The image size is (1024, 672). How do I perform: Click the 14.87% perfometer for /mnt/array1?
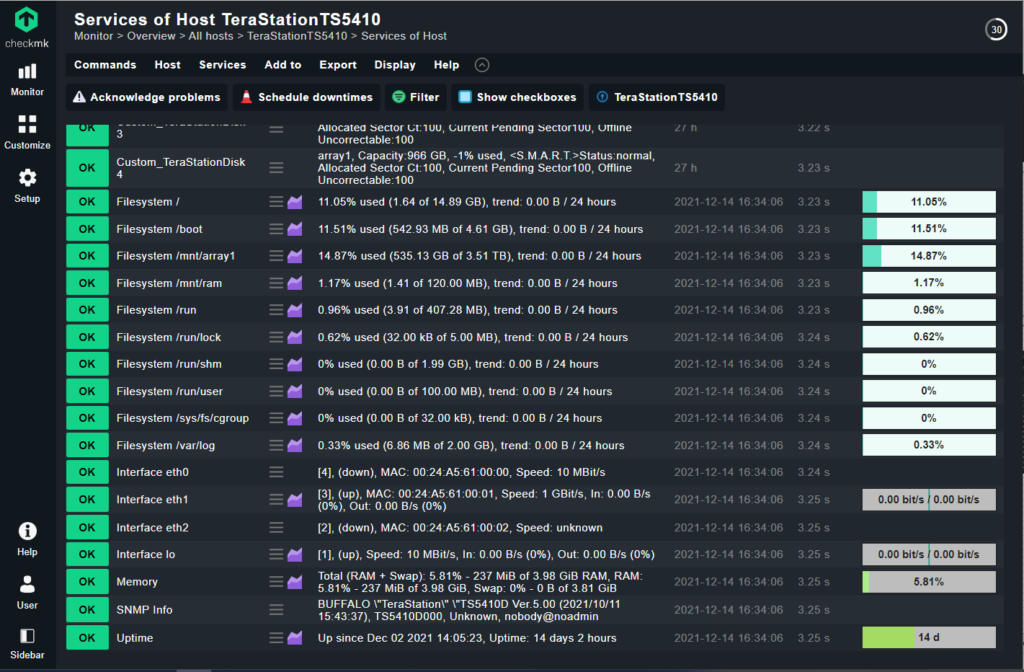(929, 256)
